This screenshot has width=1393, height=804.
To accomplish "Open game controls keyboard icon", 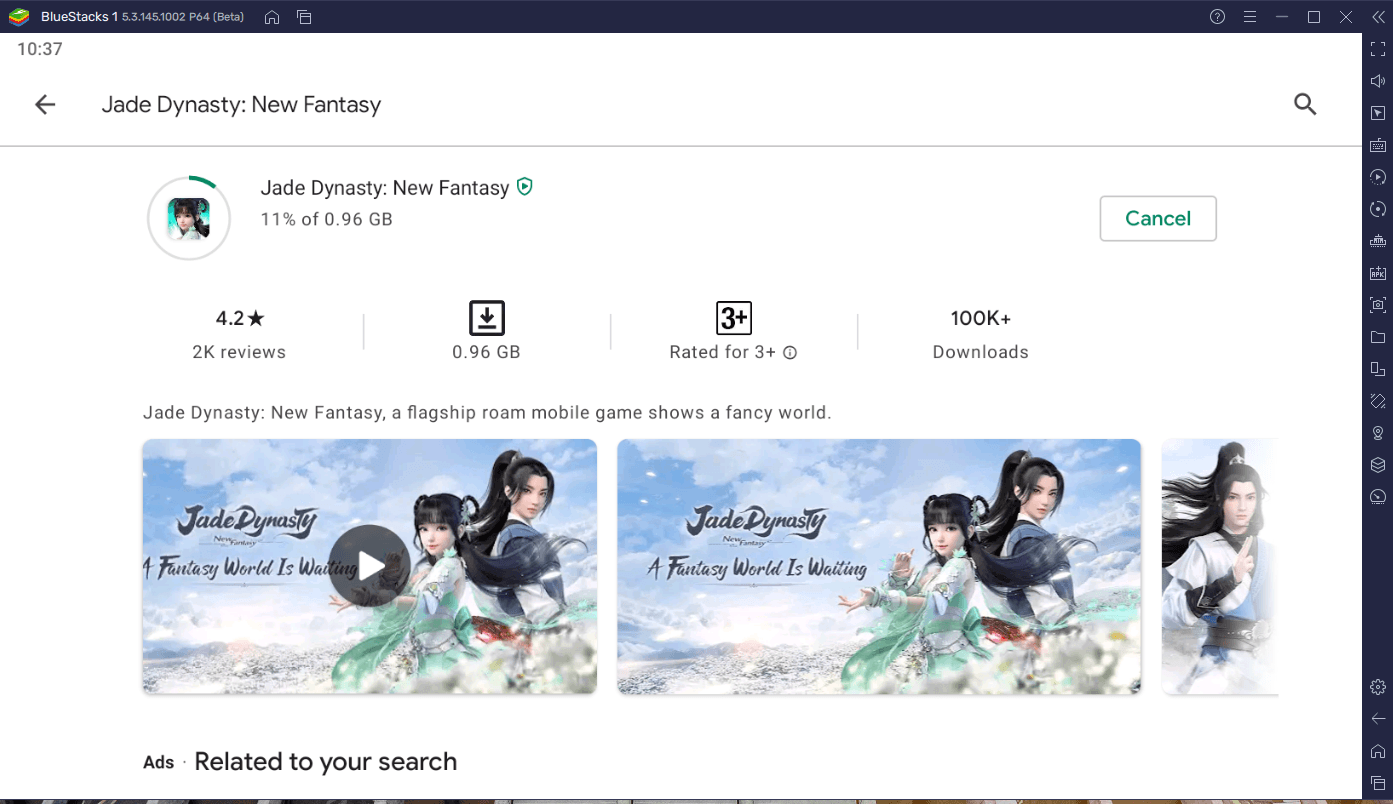I will pyautogui.click(x=1378, y=145).
